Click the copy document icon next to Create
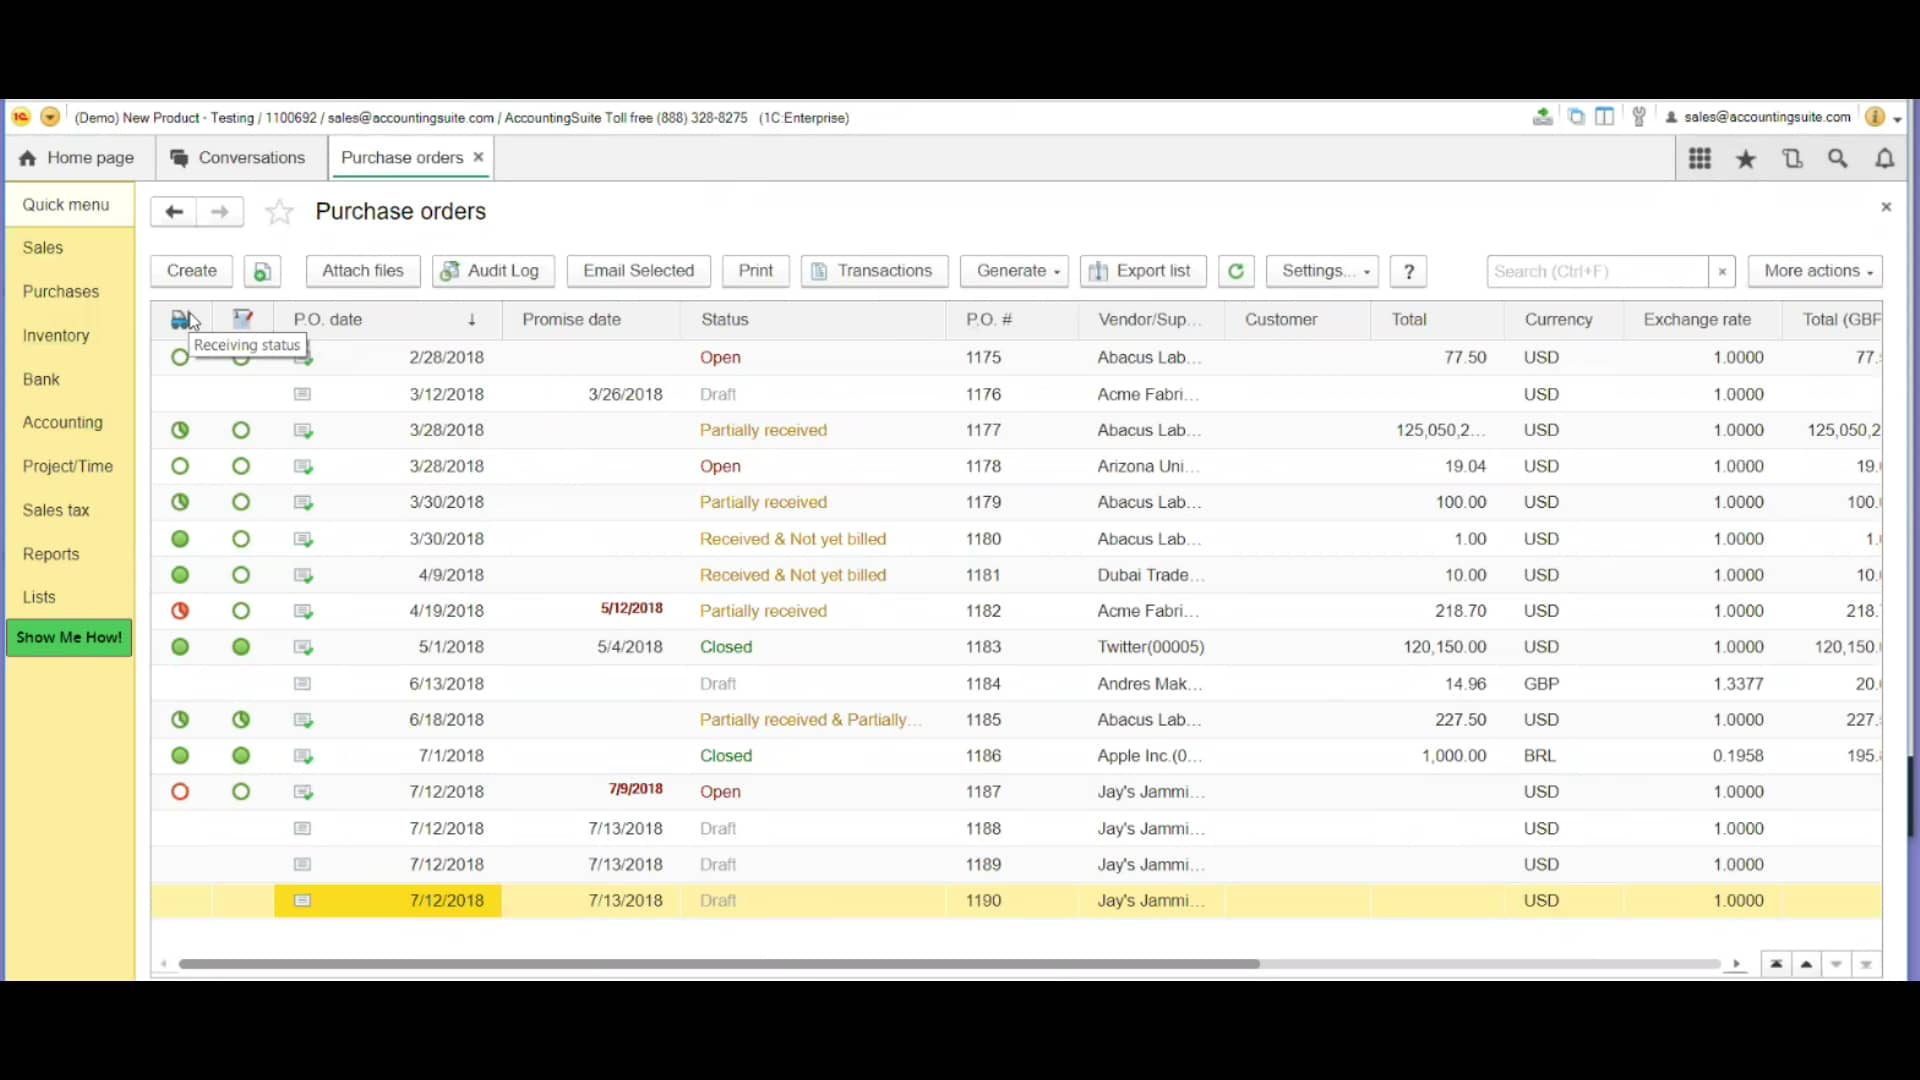The image size is (1920, 1080). point(262,271)
